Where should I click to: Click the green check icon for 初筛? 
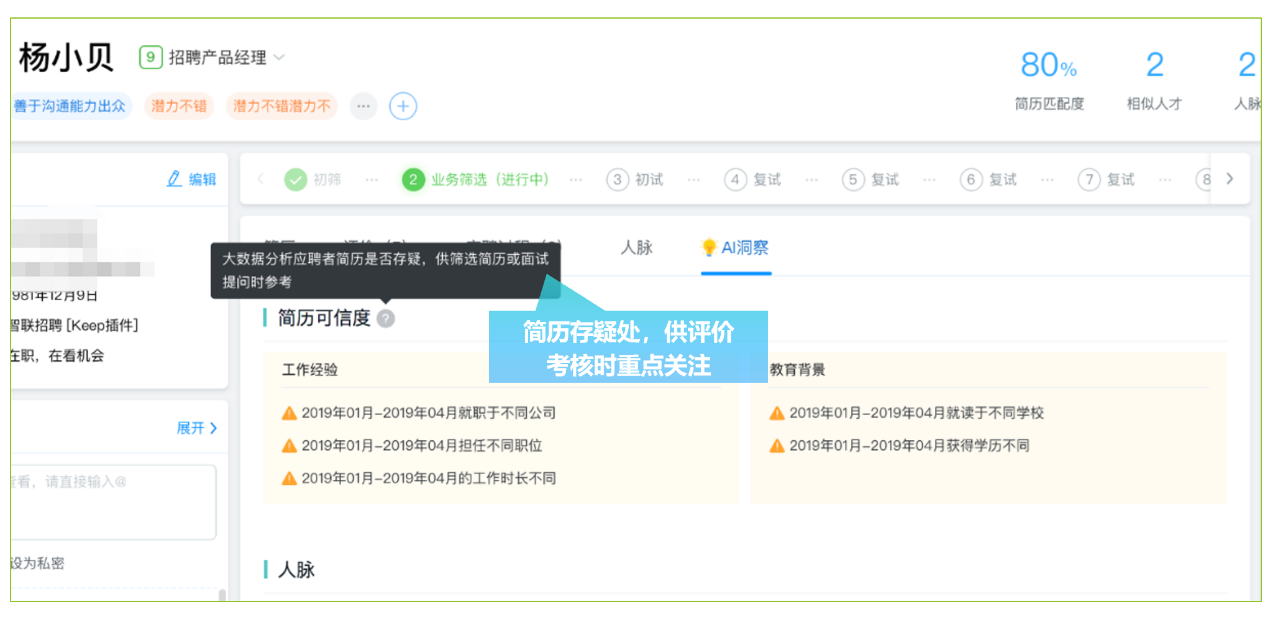[x=295, y=180]
